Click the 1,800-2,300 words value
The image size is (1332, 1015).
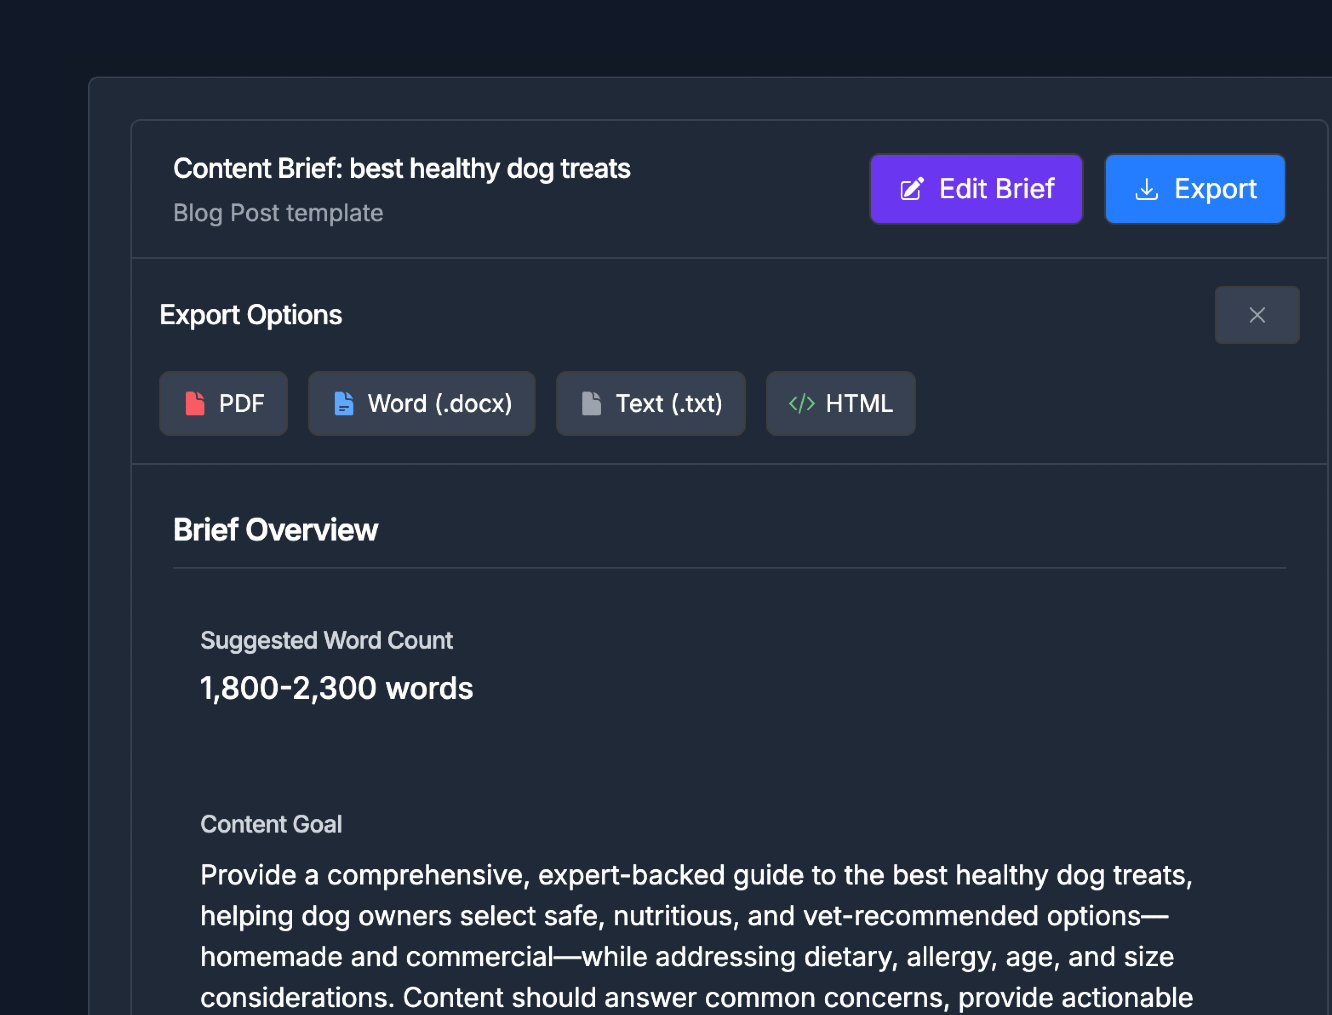point(337,688)
